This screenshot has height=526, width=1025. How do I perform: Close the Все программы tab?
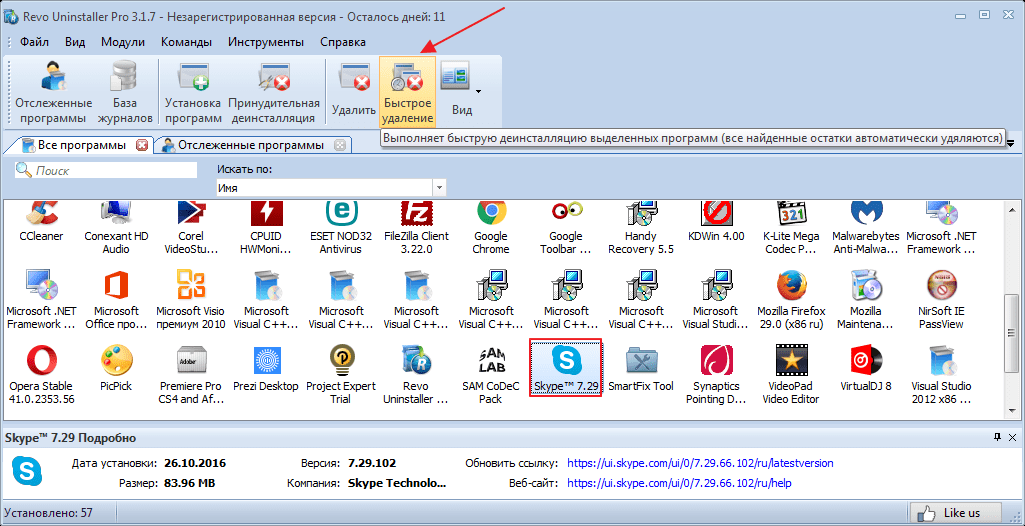coord(142,145)
